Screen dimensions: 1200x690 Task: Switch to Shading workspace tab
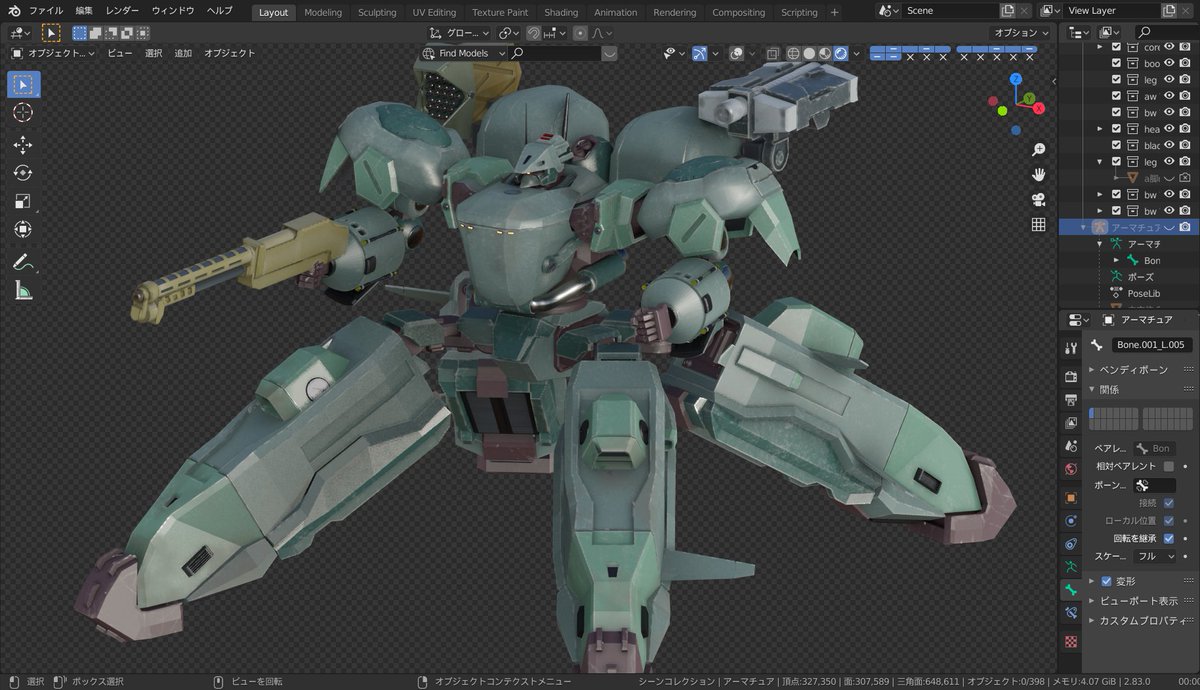click(x=561, y=12)
